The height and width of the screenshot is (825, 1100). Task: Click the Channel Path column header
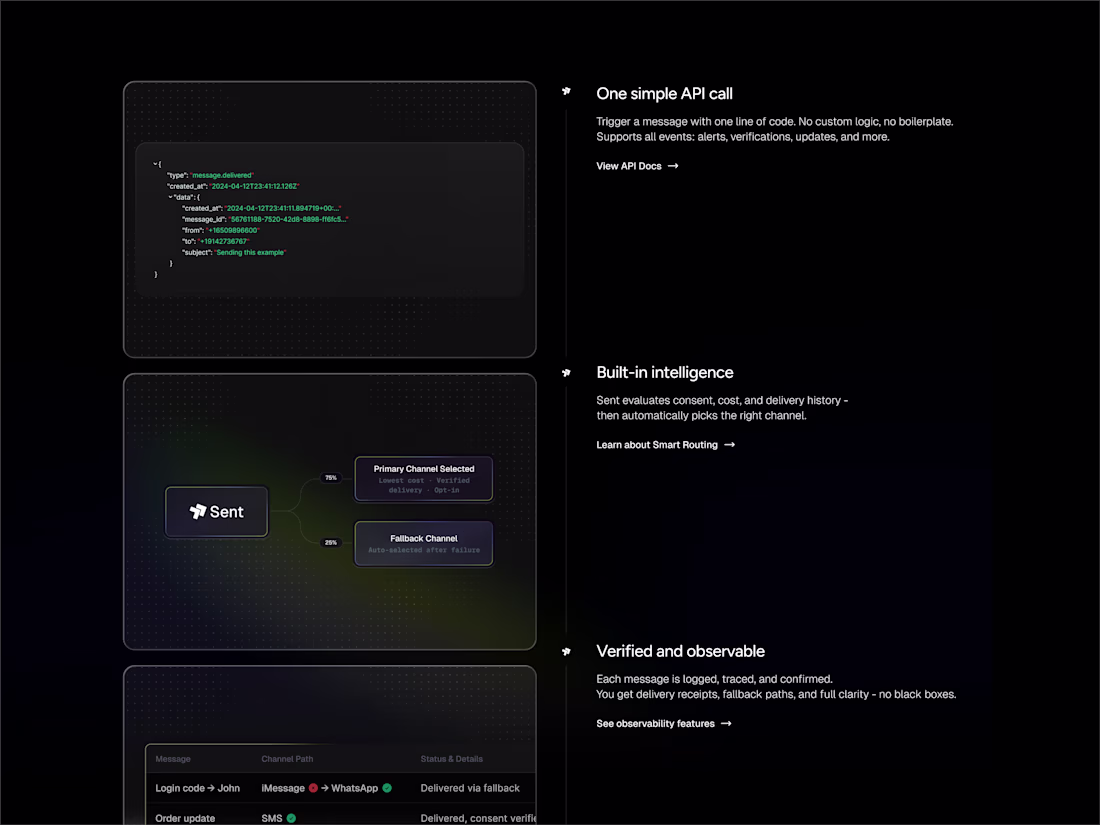(x=287, y=759)
